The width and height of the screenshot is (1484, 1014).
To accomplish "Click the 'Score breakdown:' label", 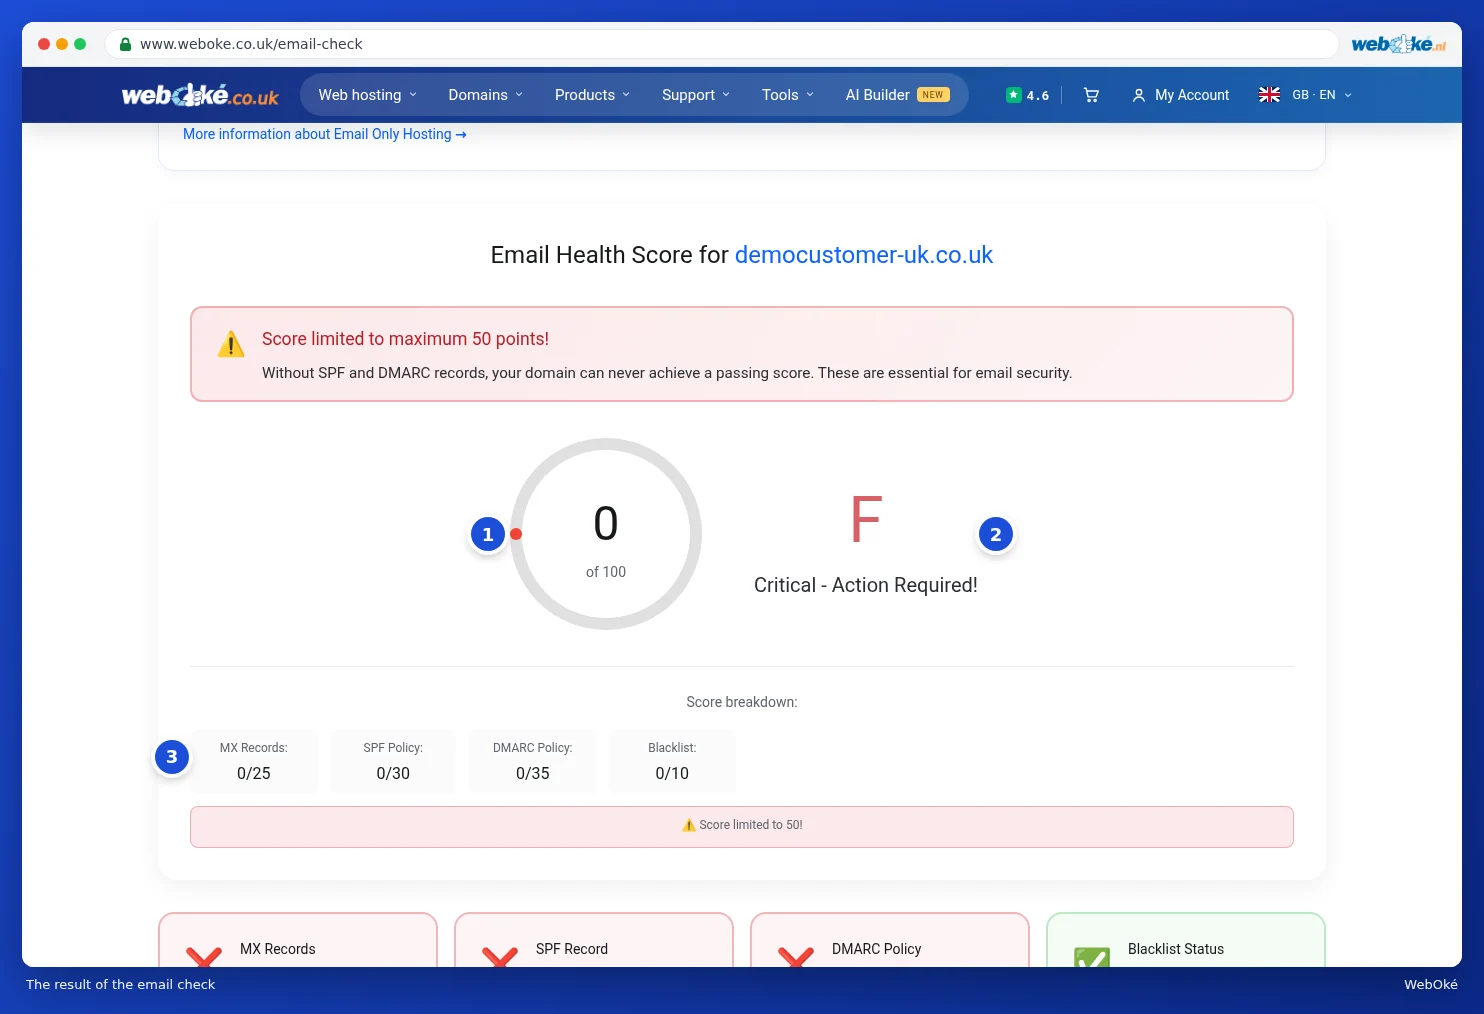I will tap(742, 702).
